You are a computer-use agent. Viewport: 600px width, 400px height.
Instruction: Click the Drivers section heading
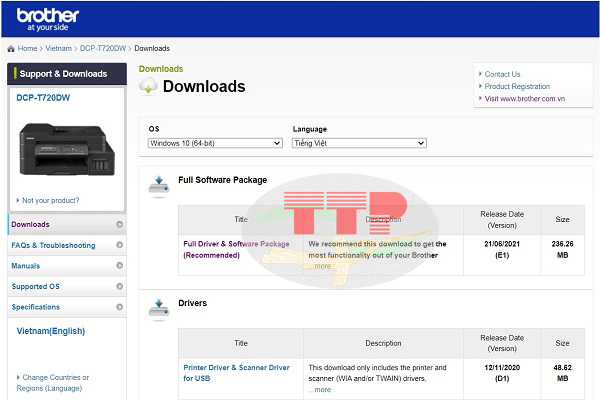(192, 303)
